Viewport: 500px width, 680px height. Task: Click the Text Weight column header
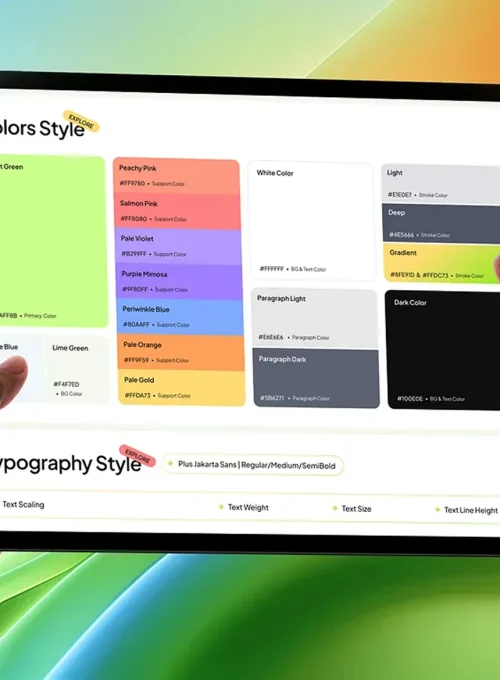pyautogui.click(x=248, y=507)
